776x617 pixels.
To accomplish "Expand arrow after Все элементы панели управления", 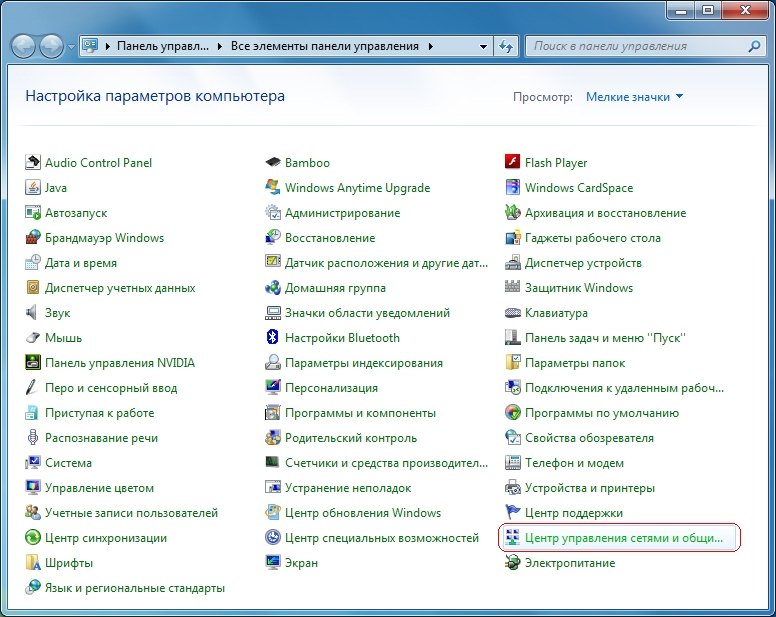I will (431, 47).
